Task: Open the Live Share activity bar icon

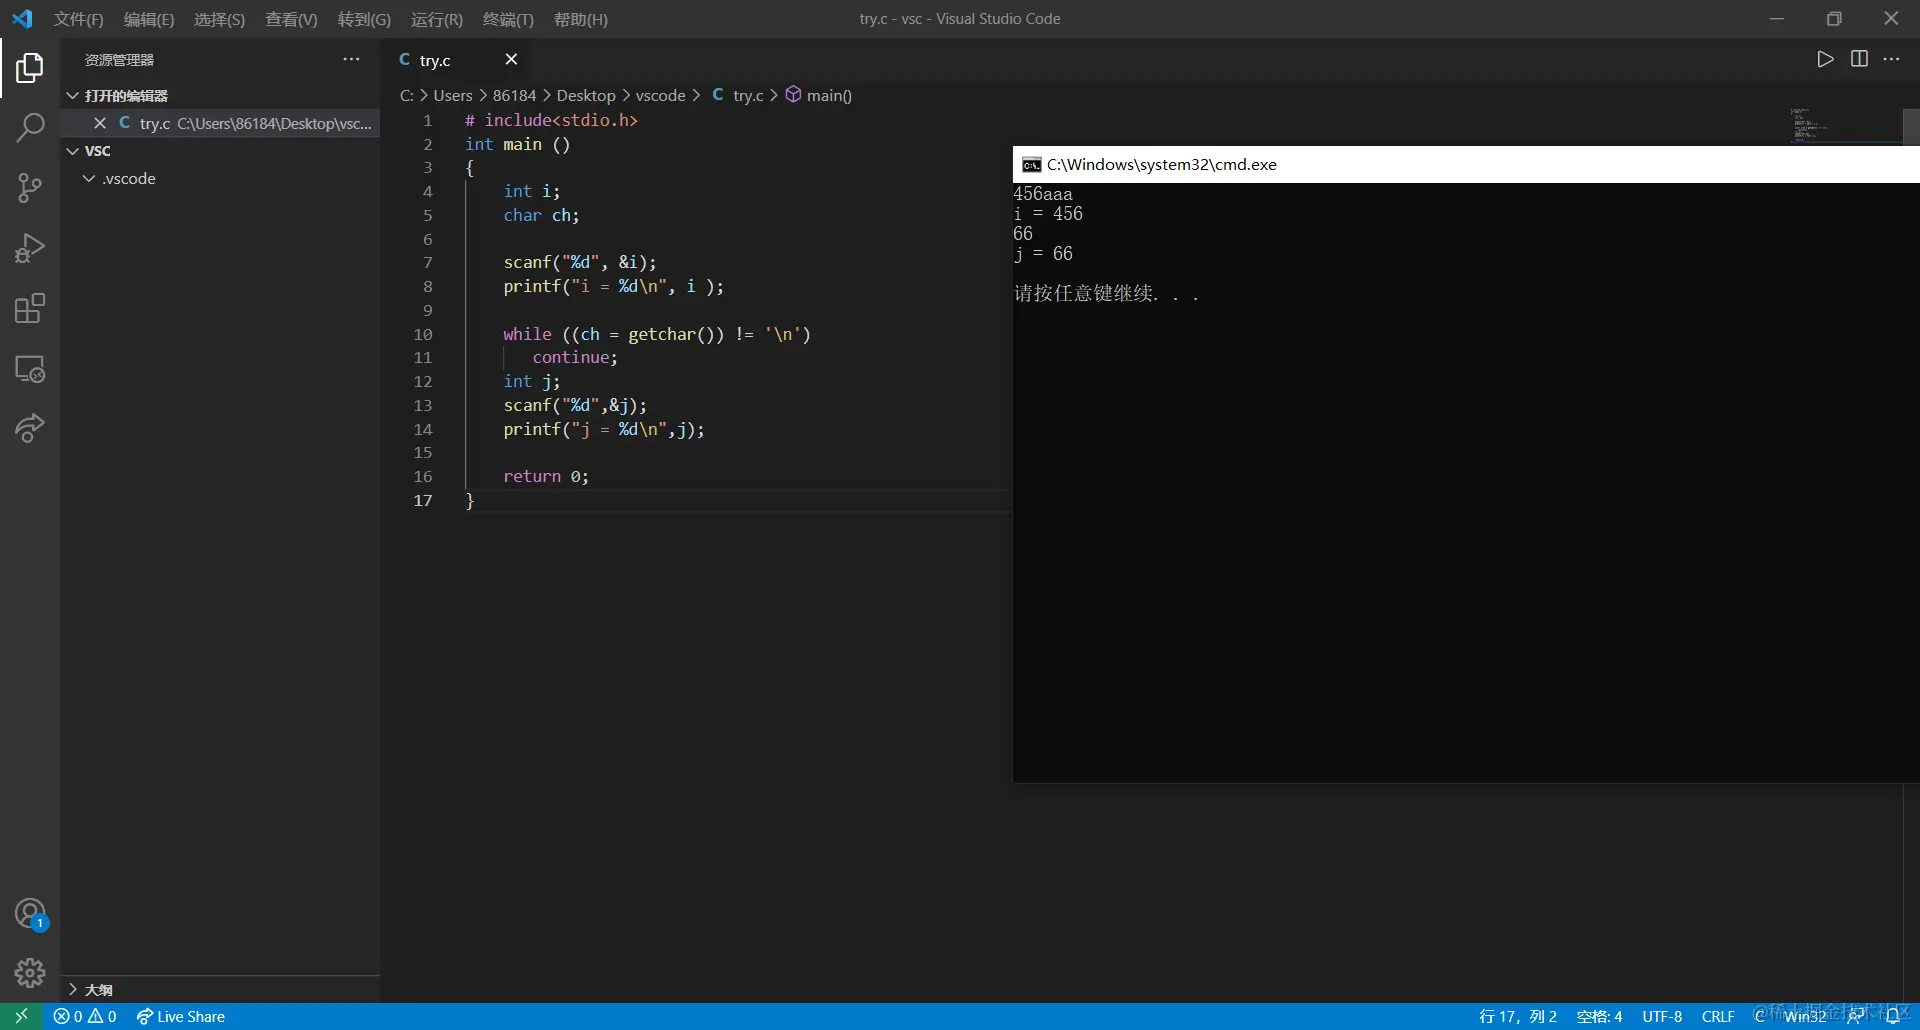Action: coord(30,429)
